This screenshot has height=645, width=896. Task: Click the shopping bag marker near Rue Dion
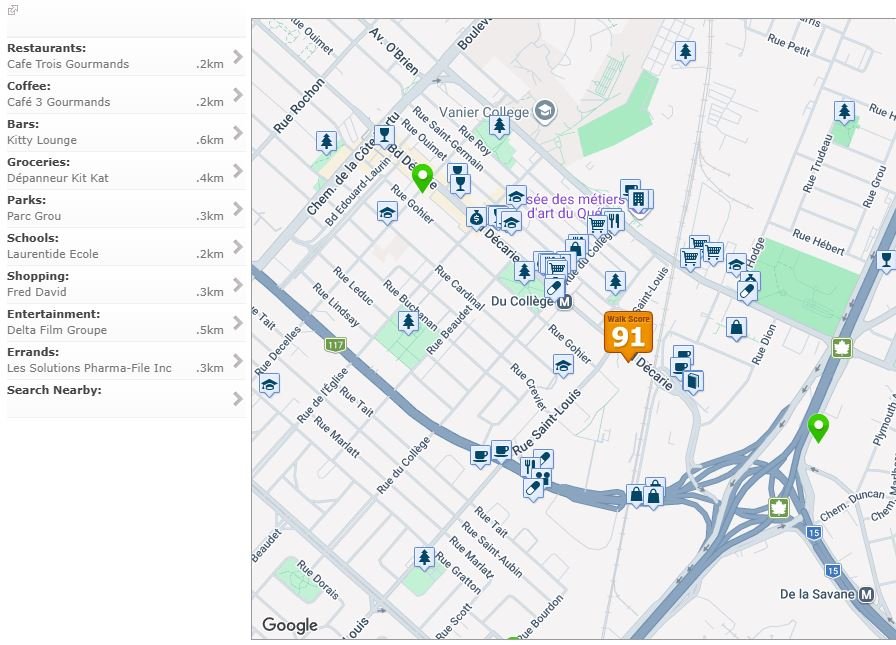pyautogui.click(x=736, y=328)
